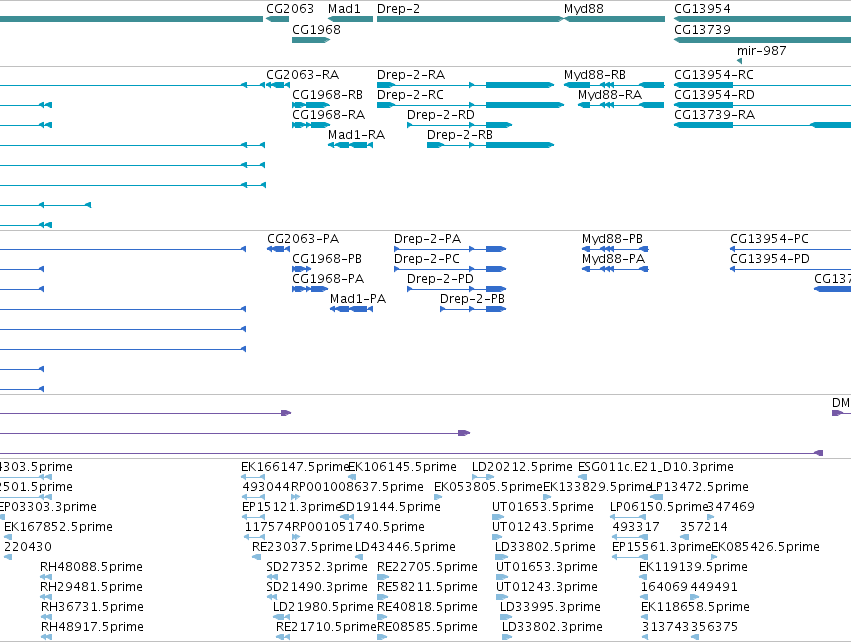Select the EK106145.5prime EST label
Viewport: 851px width, 642px height.
(402, 467)
